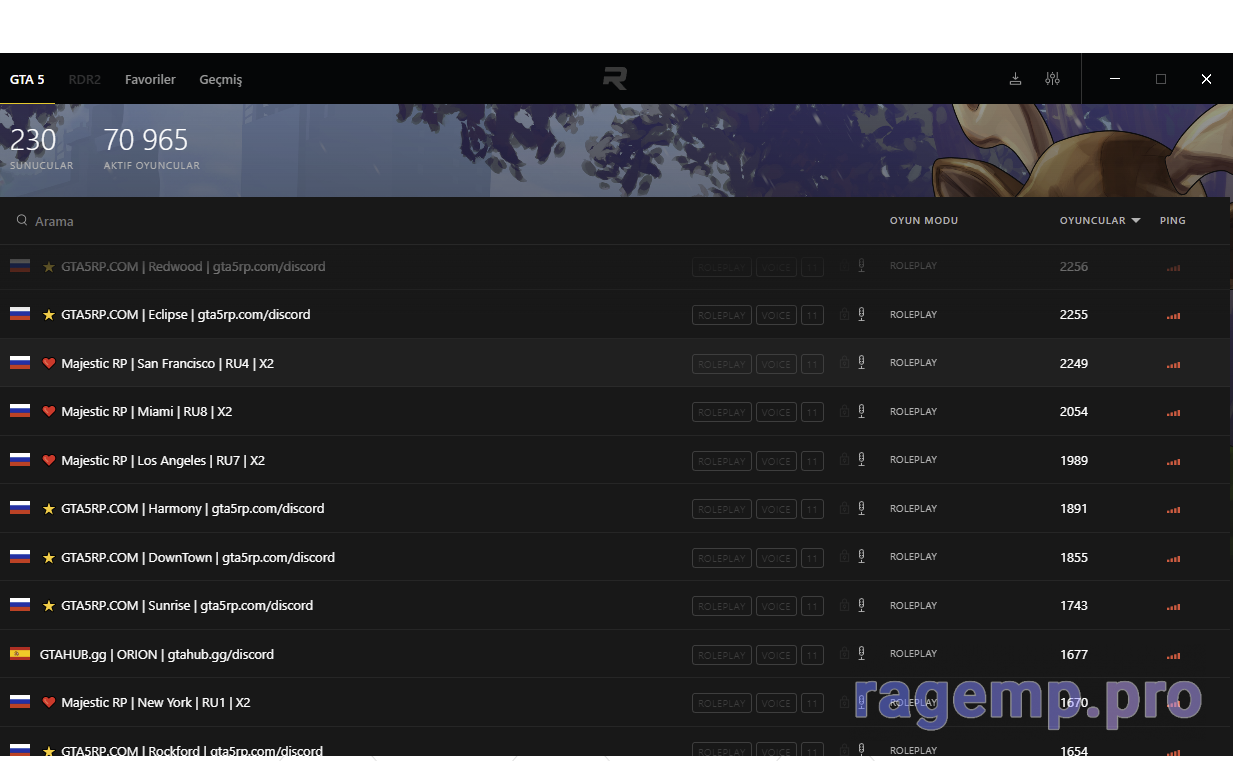Click the RAGE logo in title bar
The width and height of the screenshot is (1233, 761).
(615, 79)
